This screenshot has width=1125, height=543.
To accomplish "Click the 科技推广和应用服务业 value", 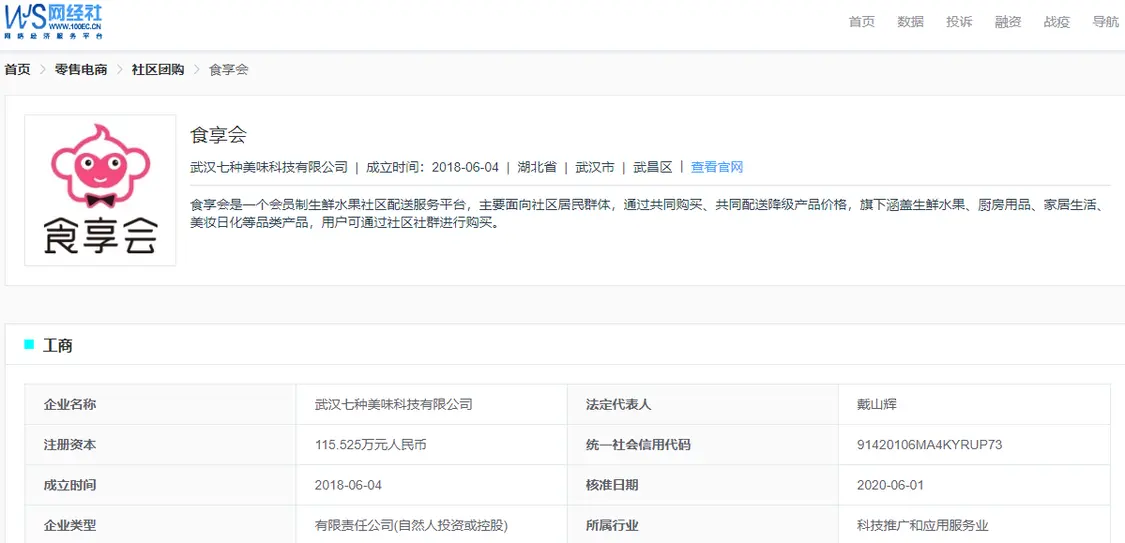I will [923, 526].
